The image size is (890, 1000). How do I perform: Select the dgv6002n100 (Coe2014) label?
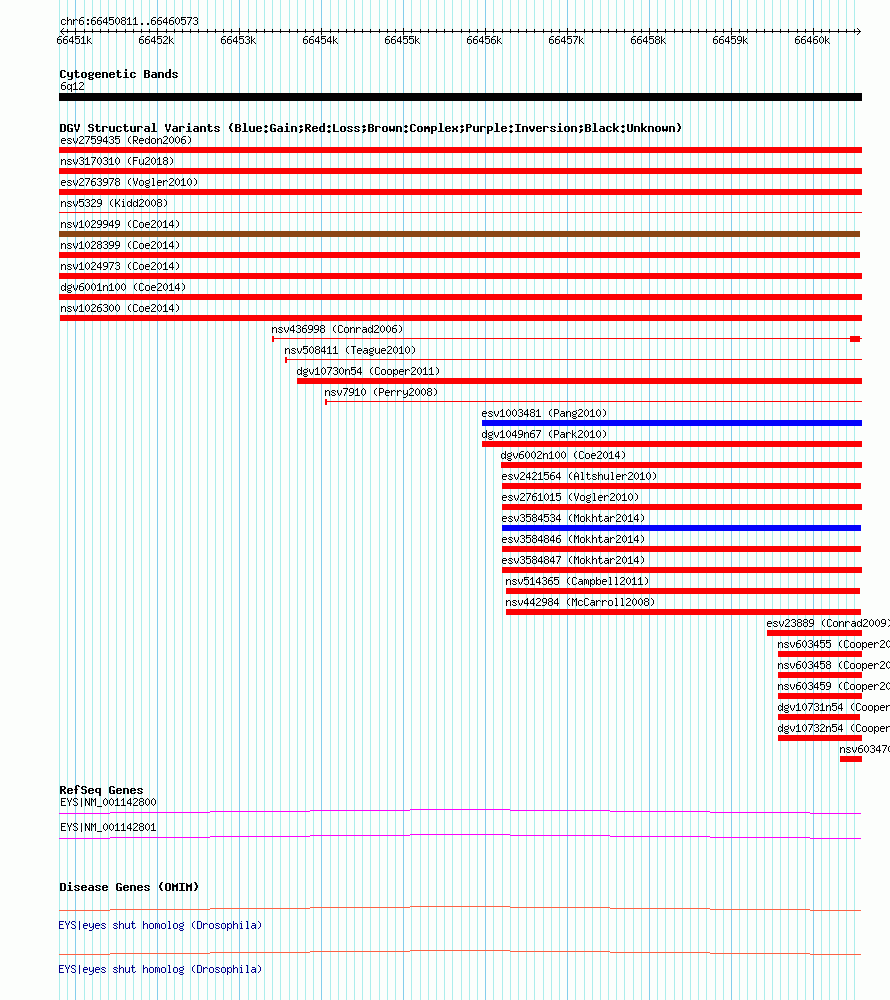tap(564, 456)
